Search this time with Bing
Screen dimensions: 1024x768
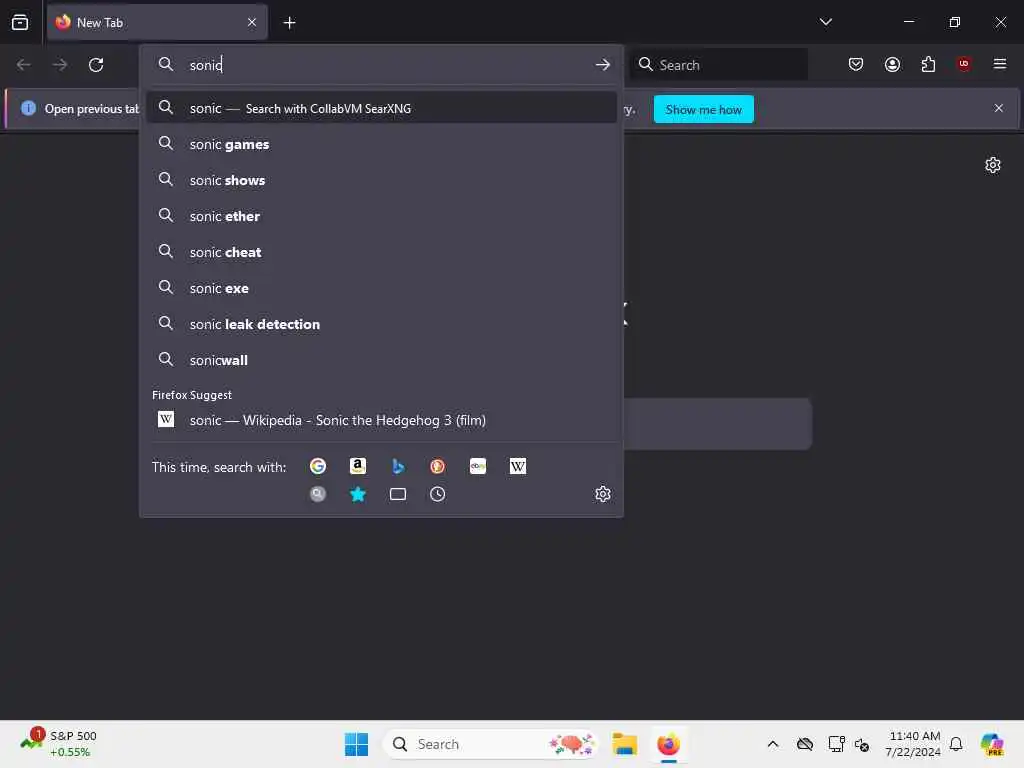coord(398,466)
